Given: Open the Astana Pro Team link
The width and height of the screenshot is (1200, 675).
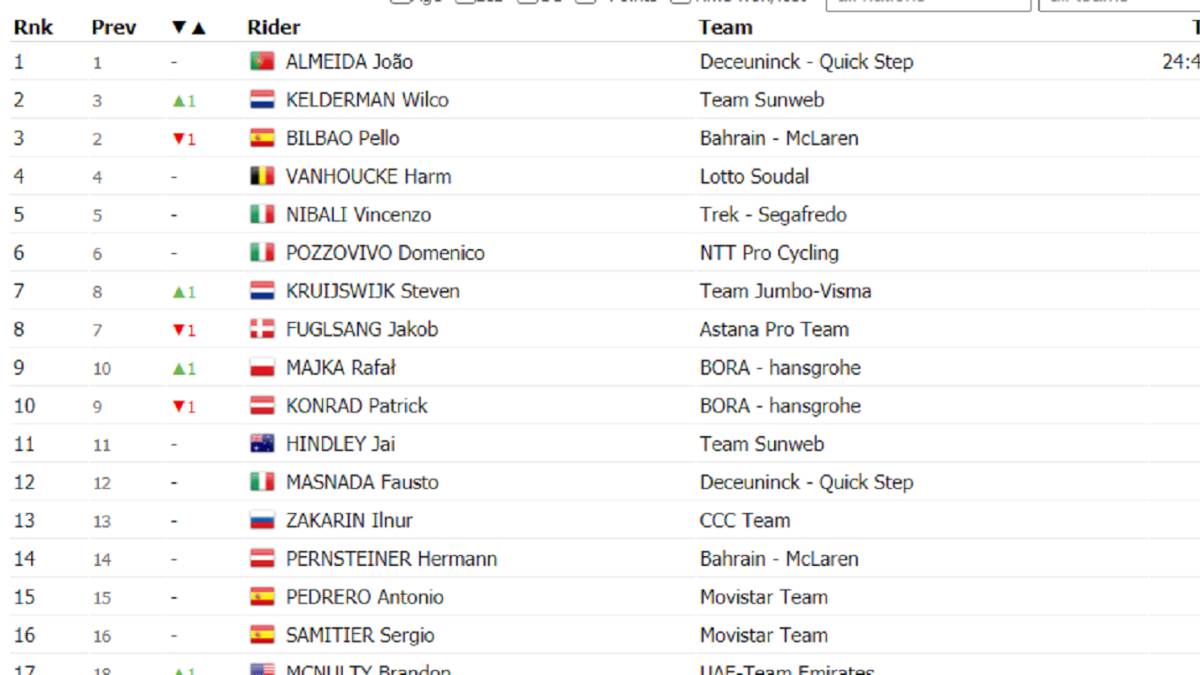Looking at the screenshot, I should click(x=774, y=329).
